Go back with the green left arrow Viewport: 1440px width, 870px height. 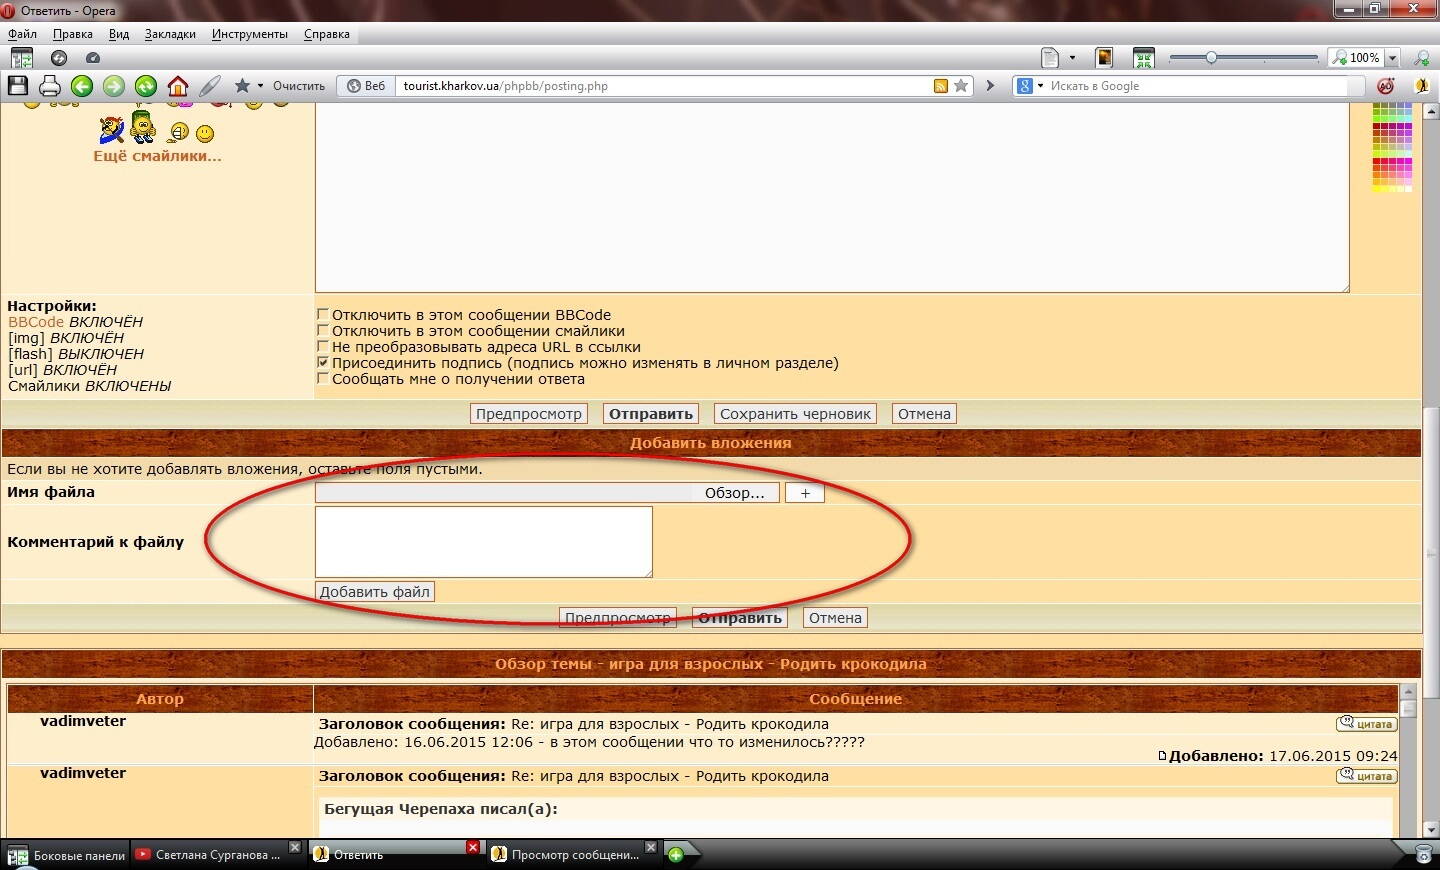[82, 86]
